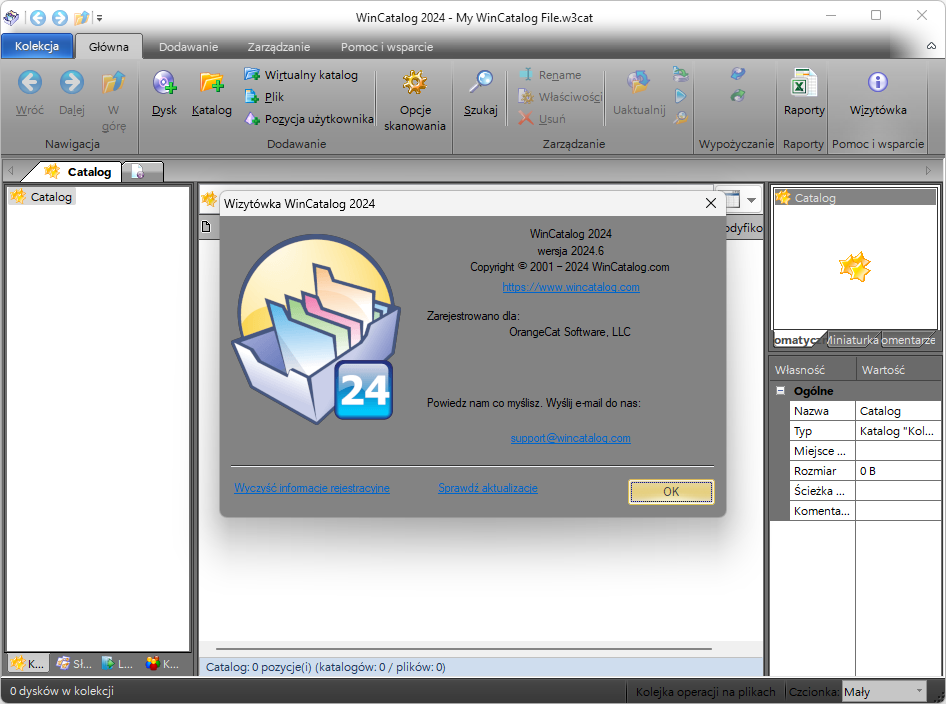
Task: Add a disk with the Dysk icon
Action: 164,82
